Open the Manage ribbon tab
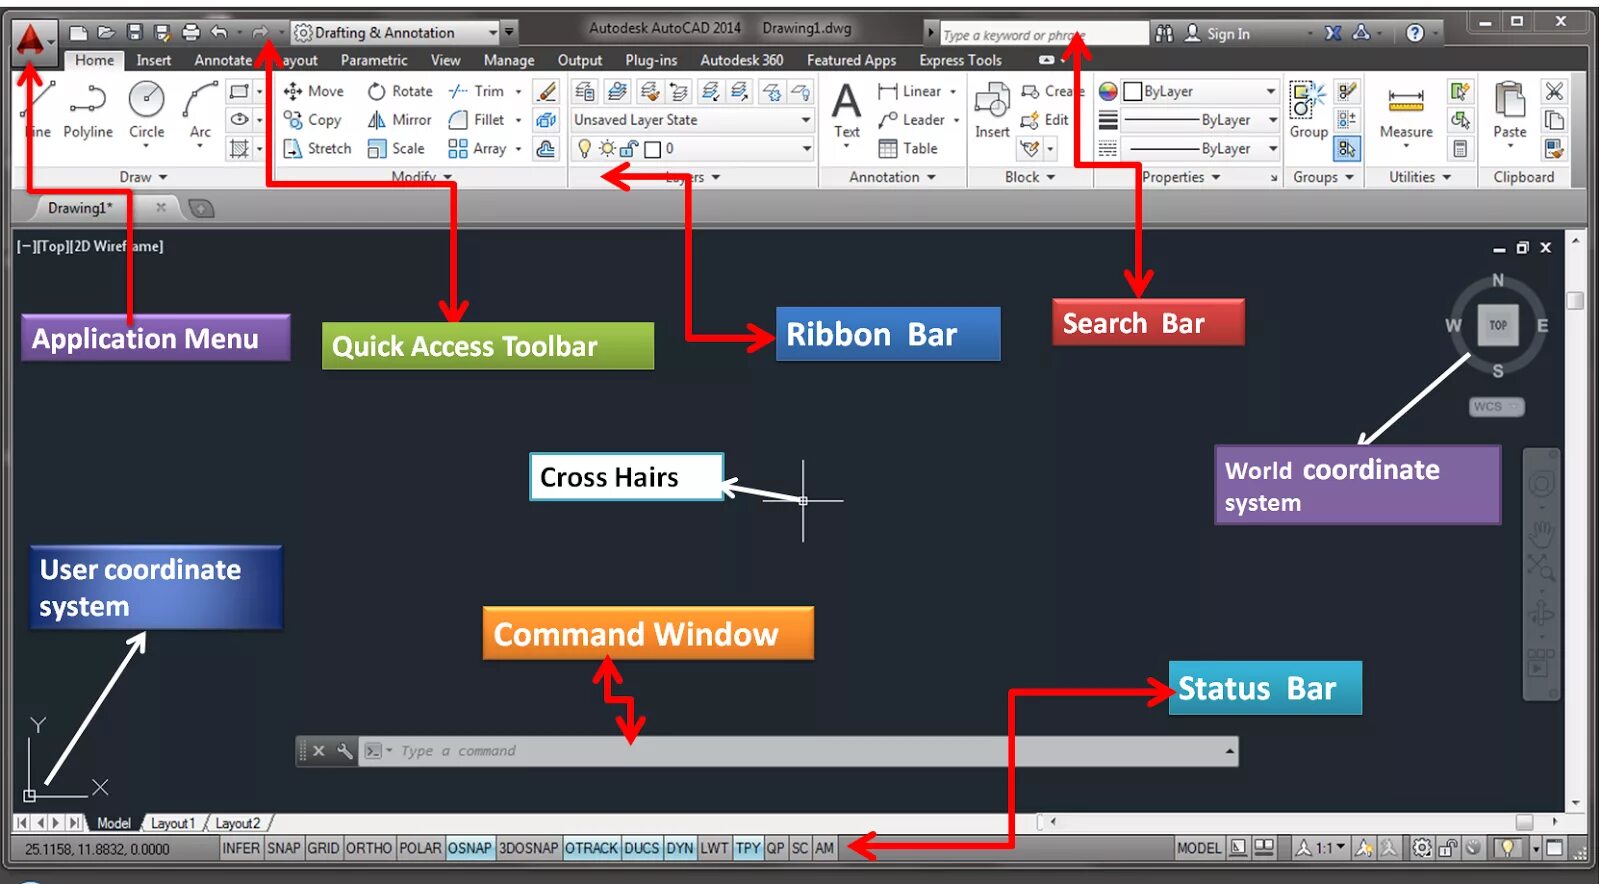 [509, 60]
